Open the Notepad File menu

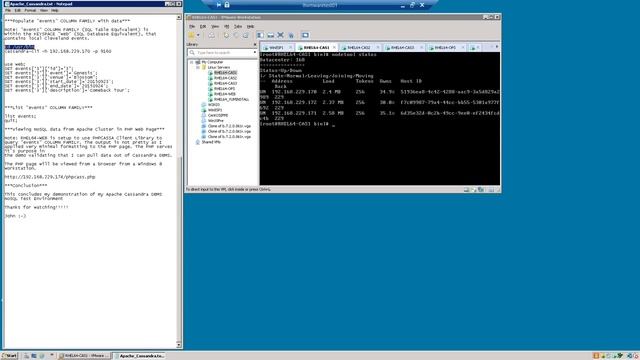pyautogui.click(x=8, y=10)
